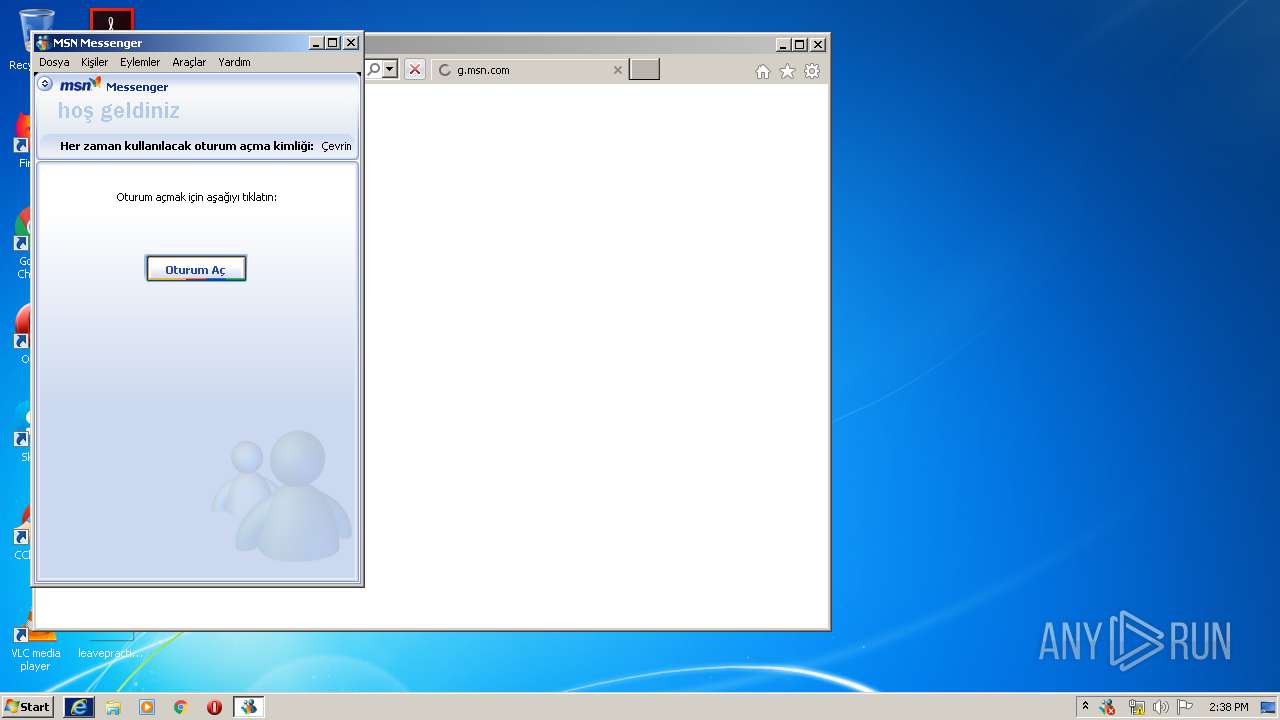The height and width of the screenshot is (720, 1280).
Task: Open network status tray icon
Action: click(1136, 707)
